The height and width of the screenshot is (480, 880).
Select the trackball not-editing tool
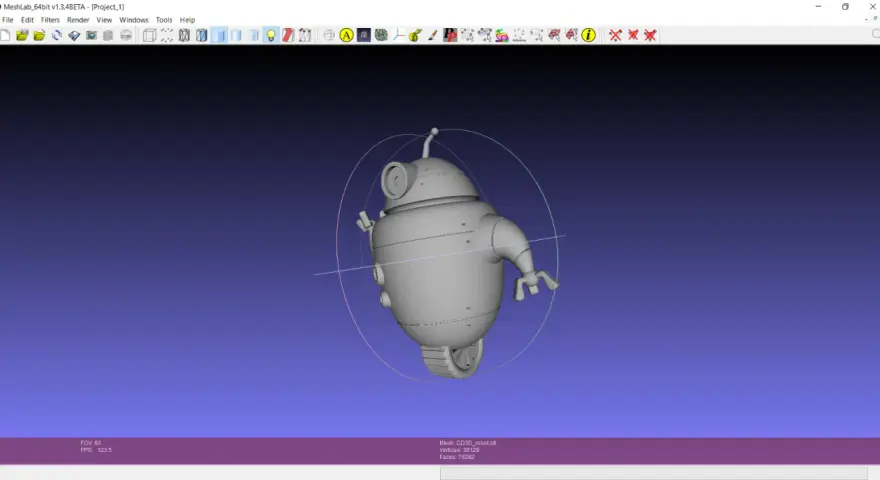[x=329, y=35]
